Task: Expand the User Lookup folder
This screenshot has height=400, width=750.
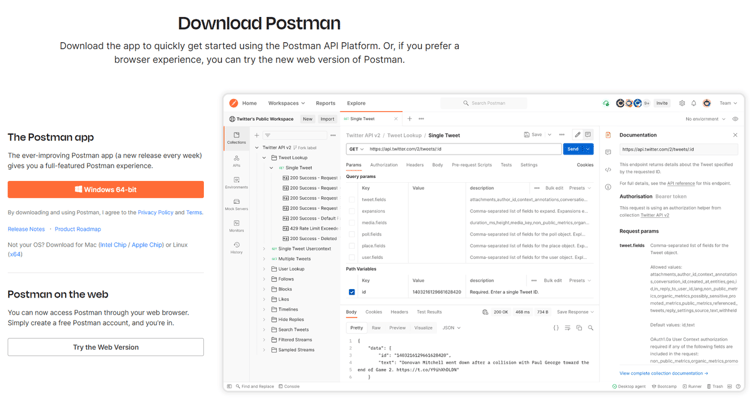Action: (264, 269)
